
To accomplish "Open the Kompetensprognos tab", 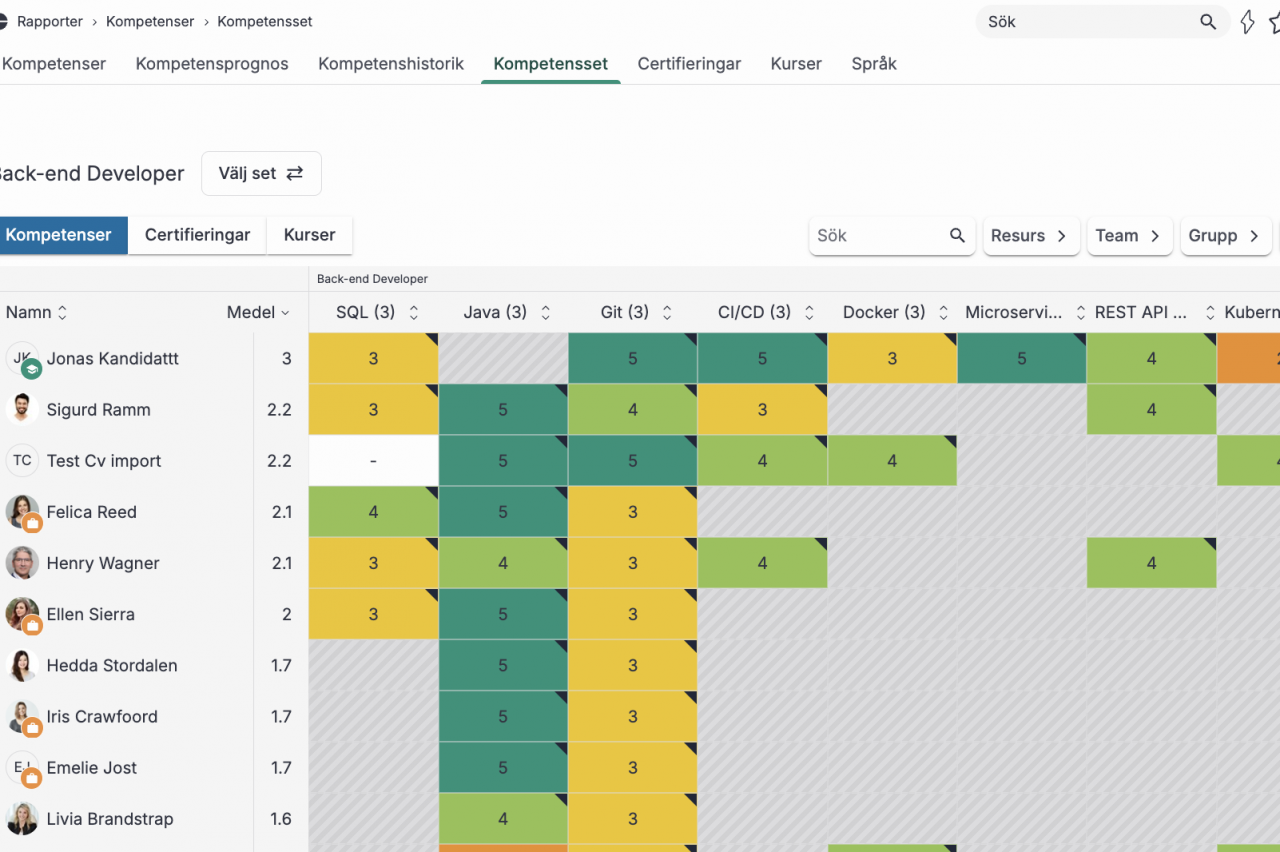I will coord(212,64).
